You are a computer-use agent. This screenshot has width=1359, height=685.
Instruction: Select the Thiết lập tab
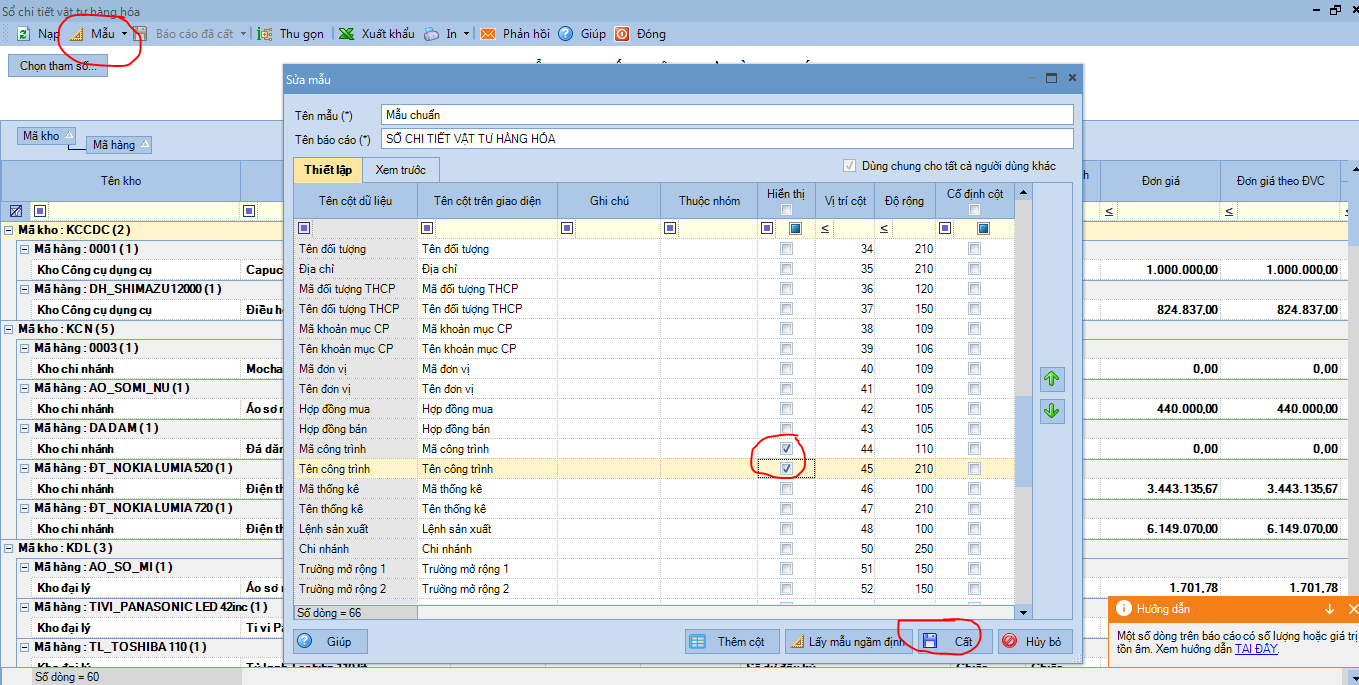327,170
